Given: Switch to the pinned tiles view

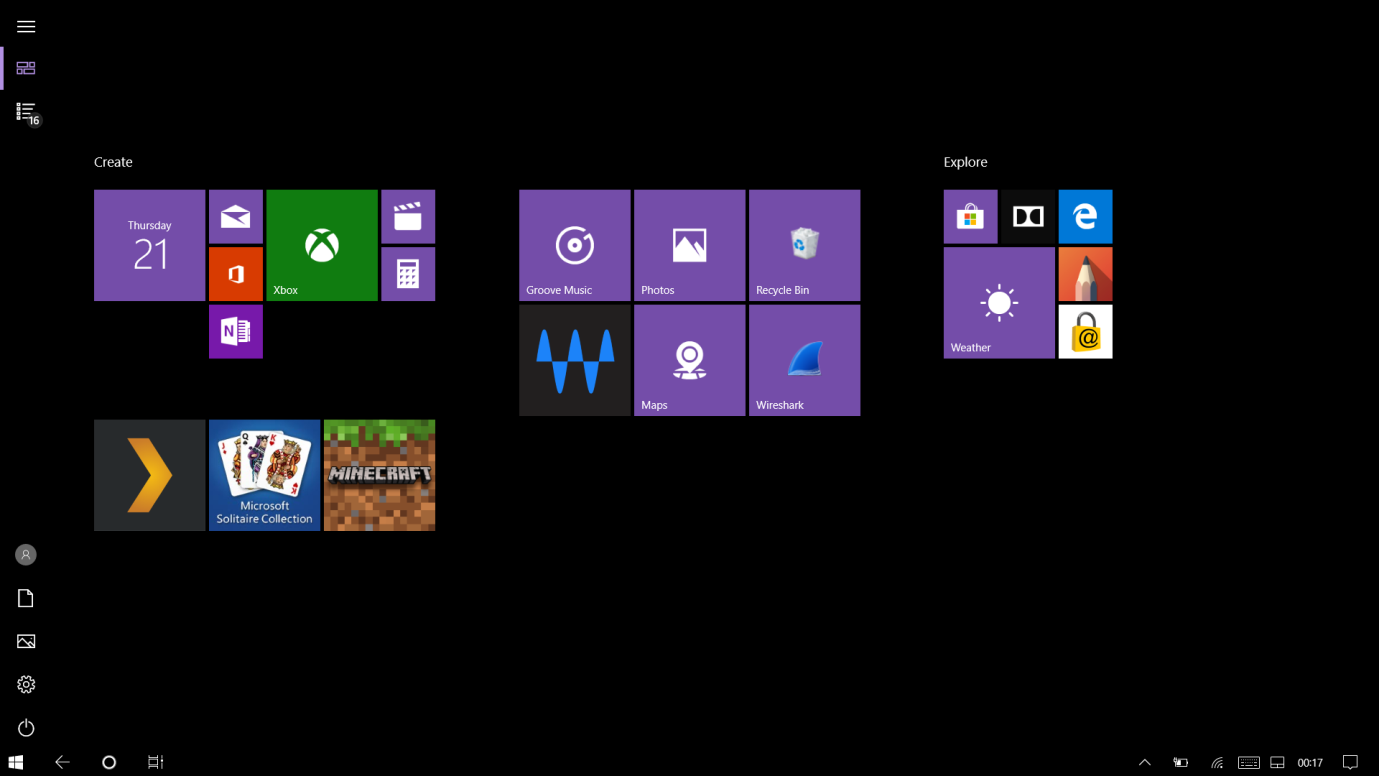Looking at the screenshot, I should [x=26, y=68].
